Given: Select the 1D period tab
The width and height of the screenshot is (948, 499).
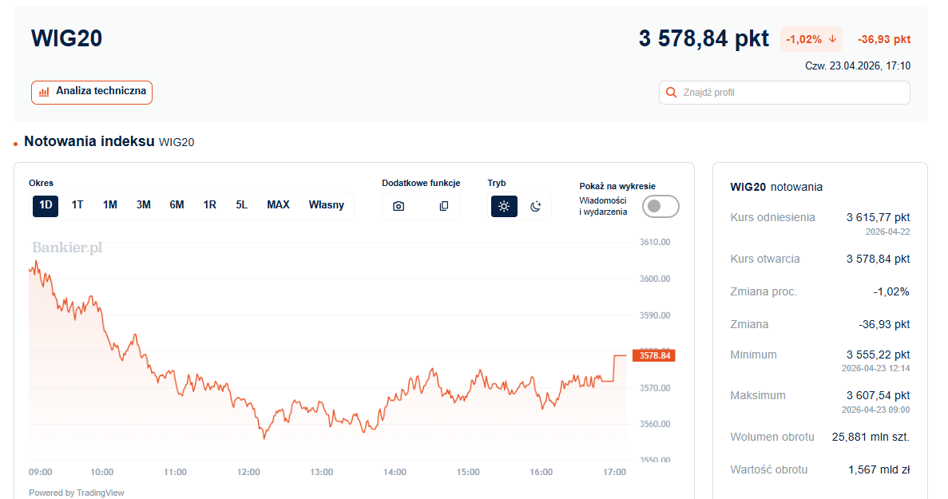Looking at the screenshot, I should [x=45, y=206].
